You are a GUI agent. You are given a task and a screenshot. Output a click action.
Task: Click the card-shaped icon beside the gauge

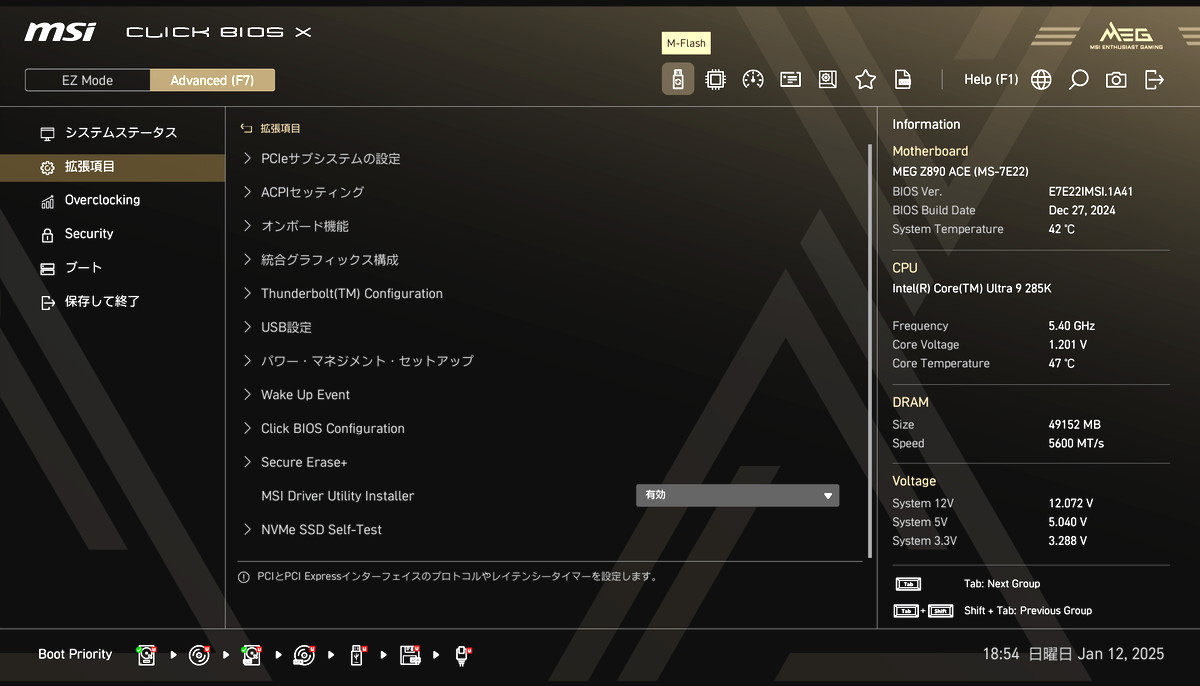click(x=790, y=79)
